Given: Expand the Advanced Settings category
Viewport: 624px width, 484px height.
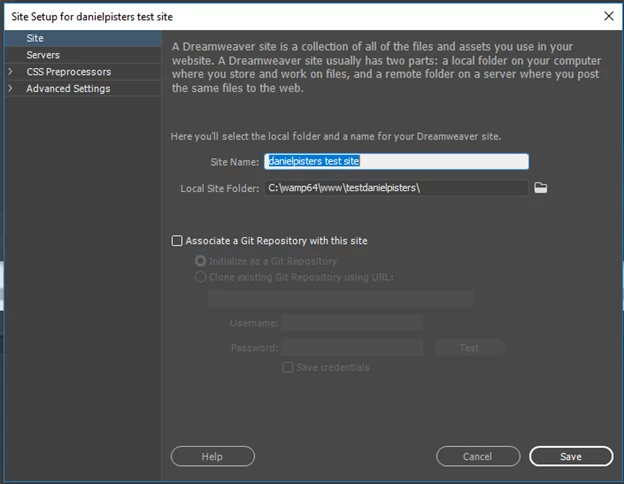Looking at the screenshot, I should [10, 88].
